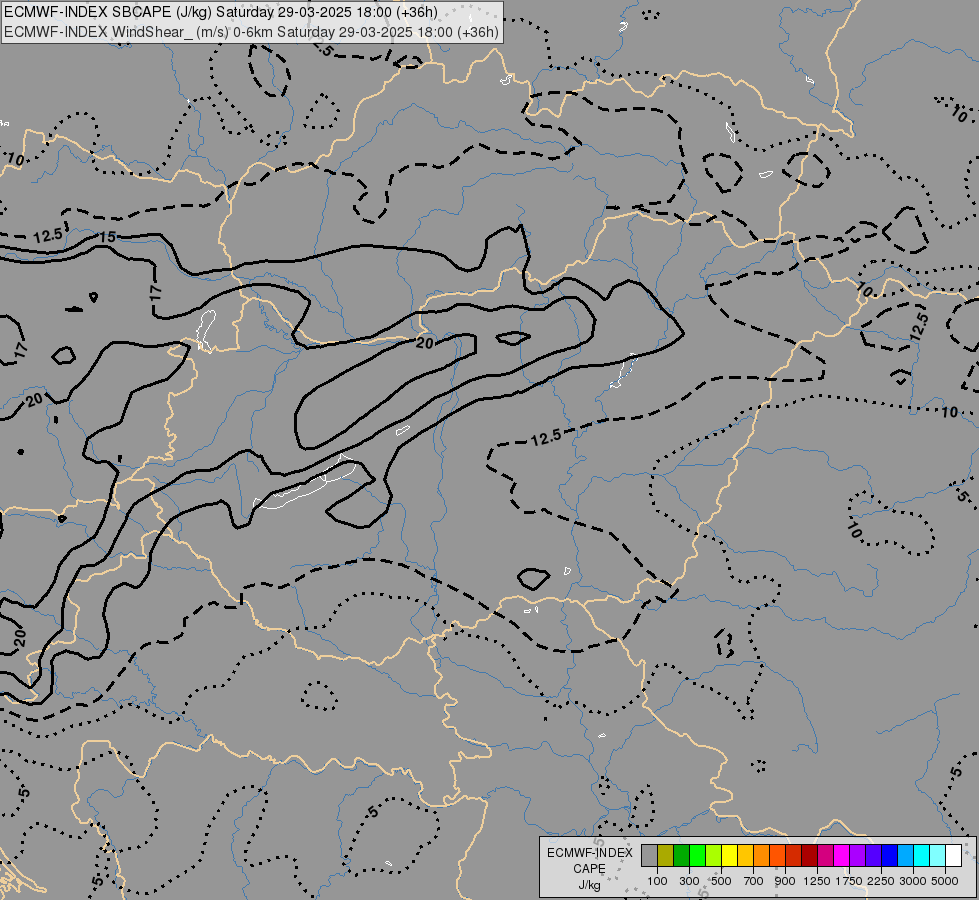Click the 'ECMWF-INDEX' label in the legend box
979x900 pixels.
tap(589, 853)
